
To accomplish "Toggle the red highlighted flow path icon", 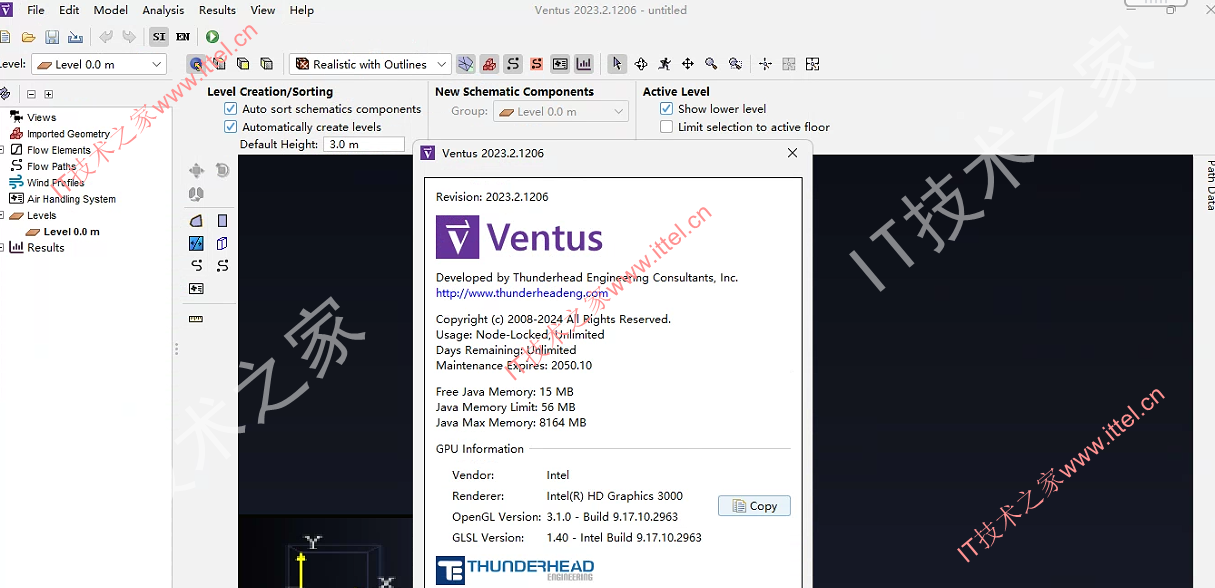I will click(x=536, y=64).
